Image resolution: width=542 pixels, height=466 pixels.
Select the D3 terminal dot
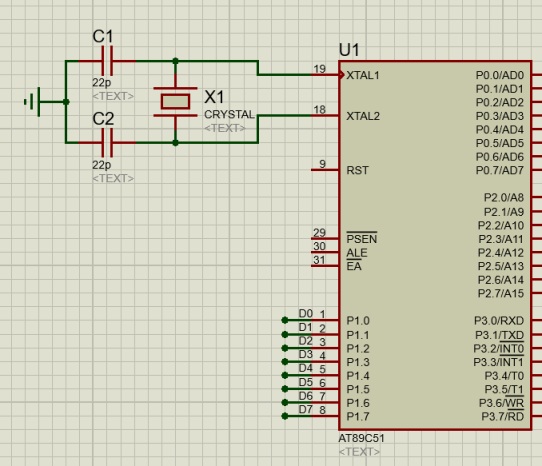pyautogui.click(x=285, y=362)
